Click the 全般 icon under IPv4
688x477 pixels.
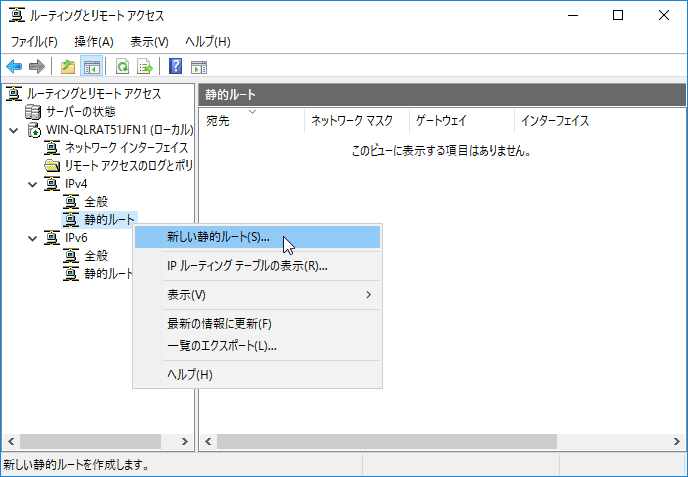(71, 202)
